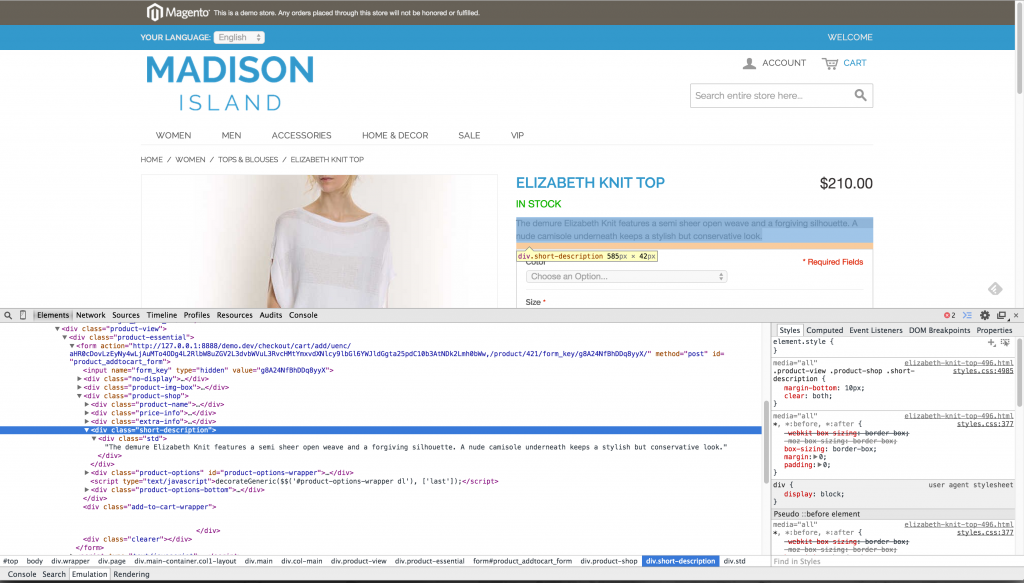
Task: Open DevTools settings gear
Action: point(985,315)
